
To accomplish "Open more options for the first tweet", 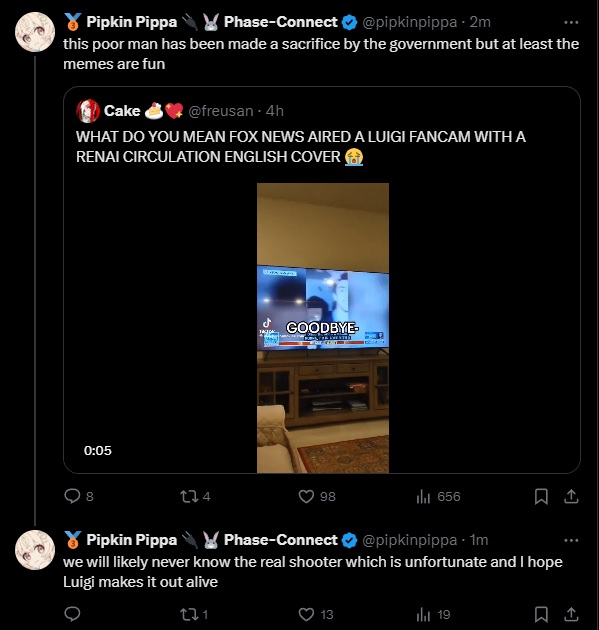I will point(571,22).
